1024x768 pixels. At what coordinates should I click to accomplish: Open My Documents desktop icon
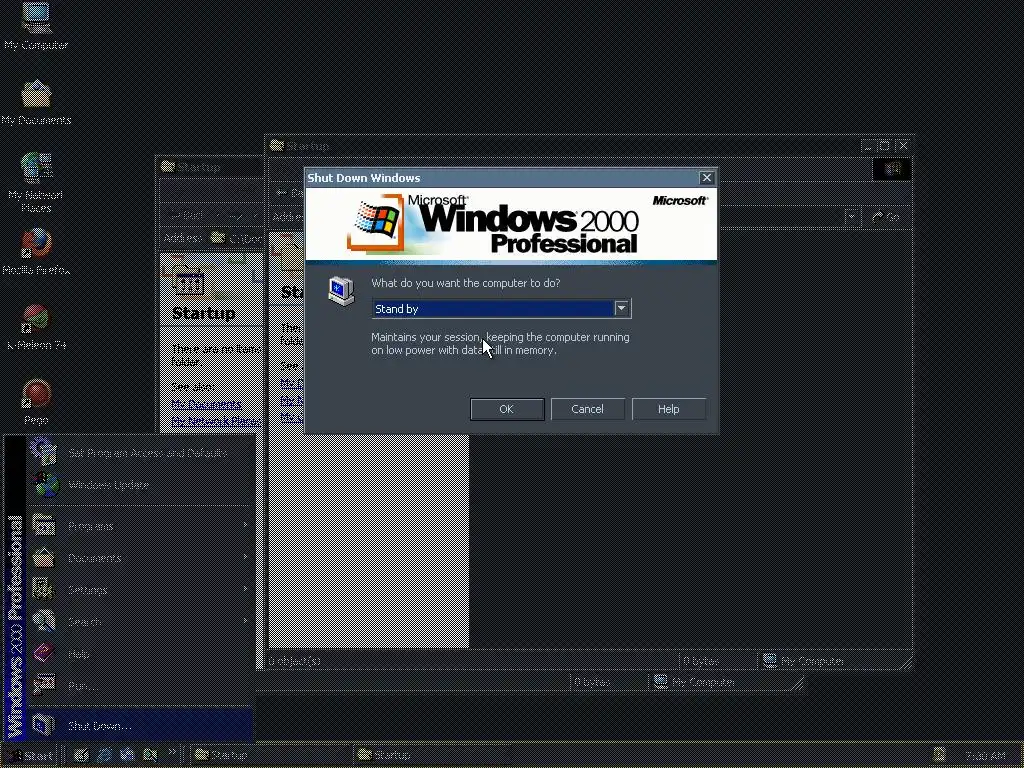point(36,101)
